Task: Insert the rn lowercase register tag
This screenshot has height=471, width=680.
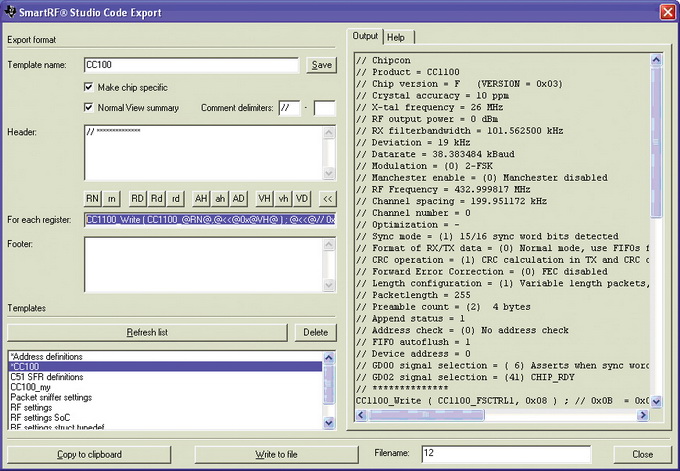Action: [x=111, y=199]
